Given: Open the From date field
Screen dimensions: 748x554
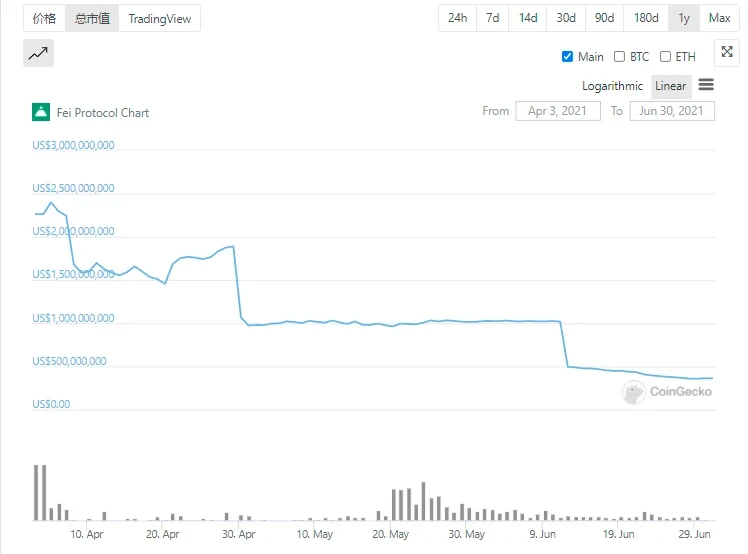Looking at the screenshot, I should 558,111.
